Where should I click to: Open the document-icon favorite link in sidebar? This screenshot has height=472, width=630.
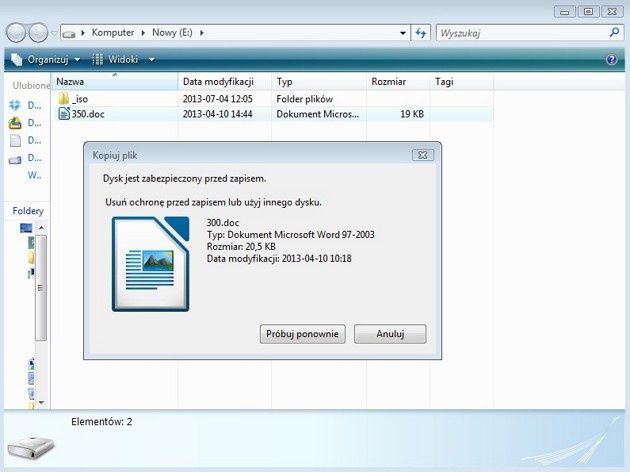click(25, 141)
